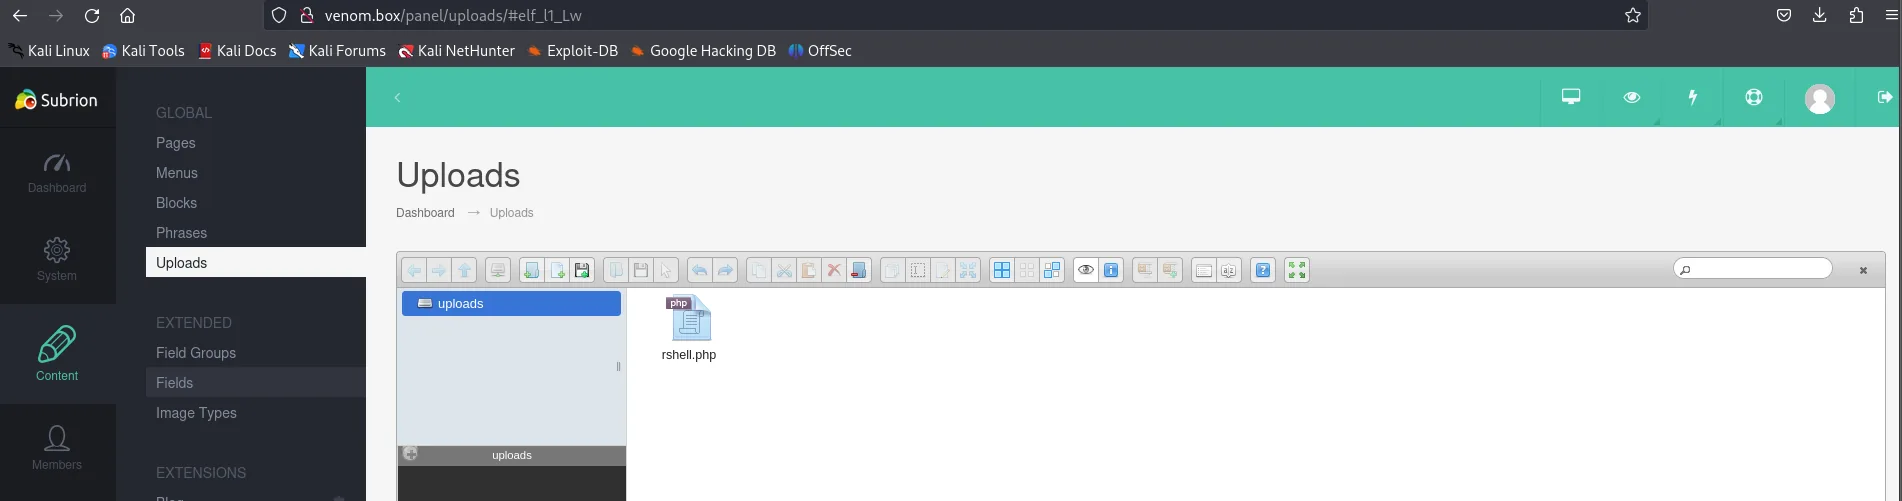Screen dimensions: 1902x501
Task: Open Members section in sidebar
Action: click(x=57, y=448)
